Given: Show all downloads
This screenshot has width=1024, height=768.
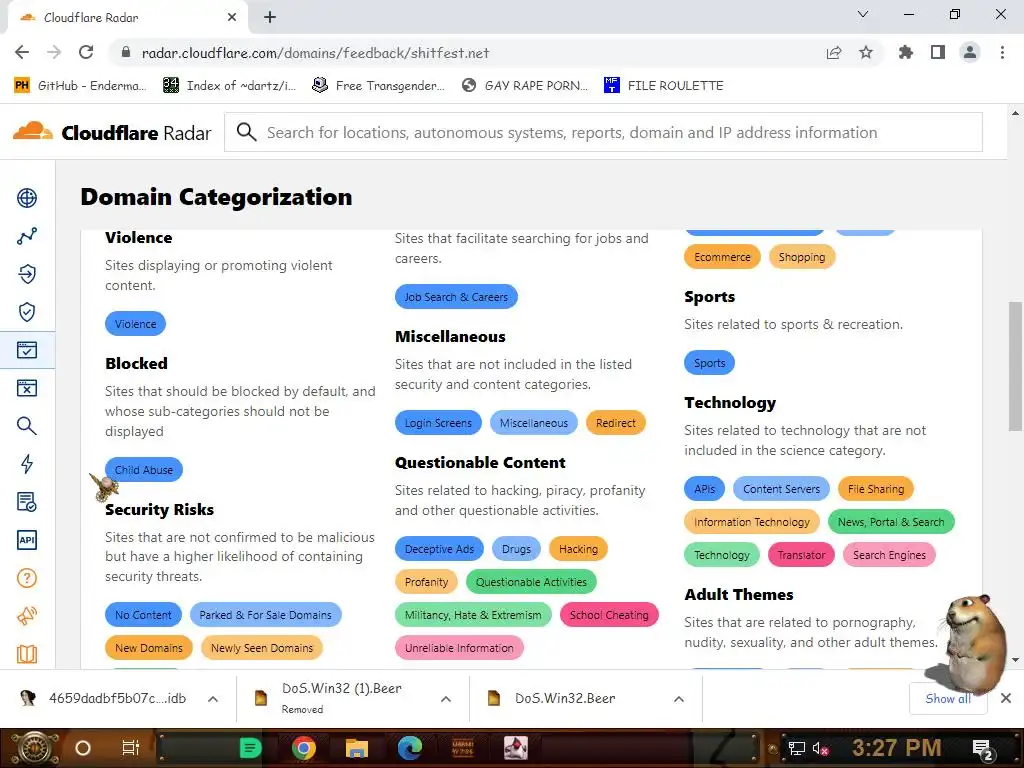Looking at the screenshot, I should pos(948,699).
